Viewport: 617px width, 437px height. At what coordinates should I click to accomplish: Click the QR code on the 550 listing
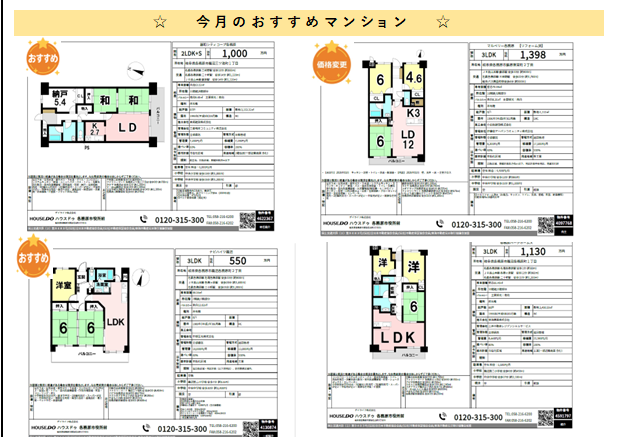250,429
